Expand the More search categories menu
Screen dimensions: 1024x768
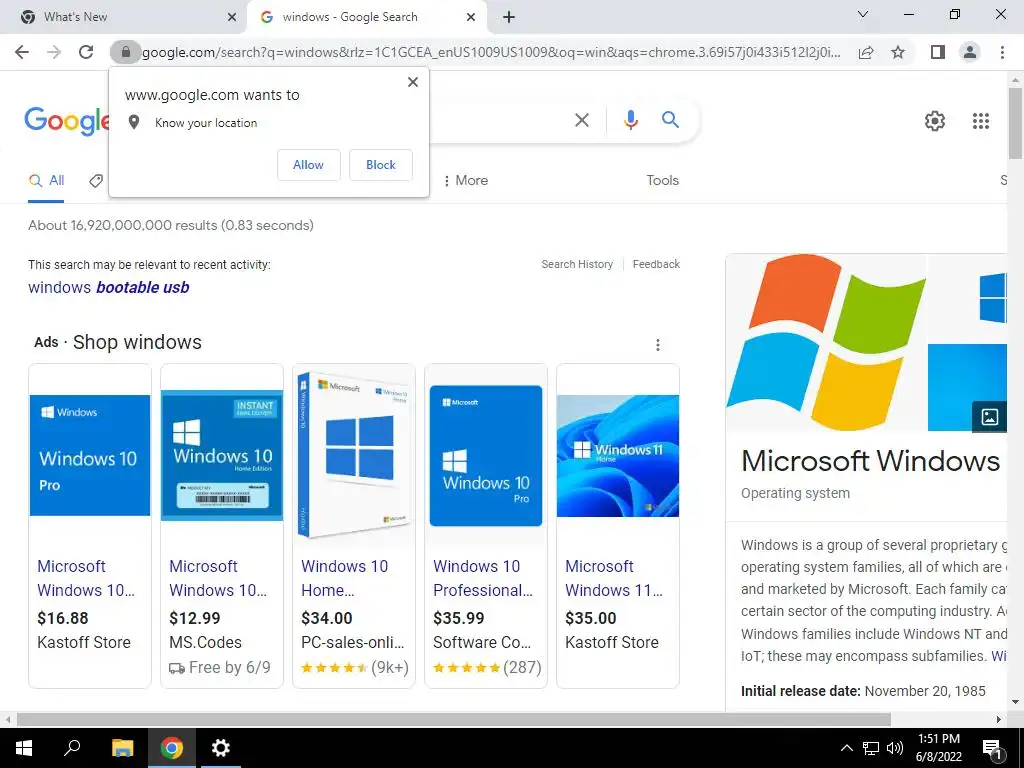coord(466,180)
